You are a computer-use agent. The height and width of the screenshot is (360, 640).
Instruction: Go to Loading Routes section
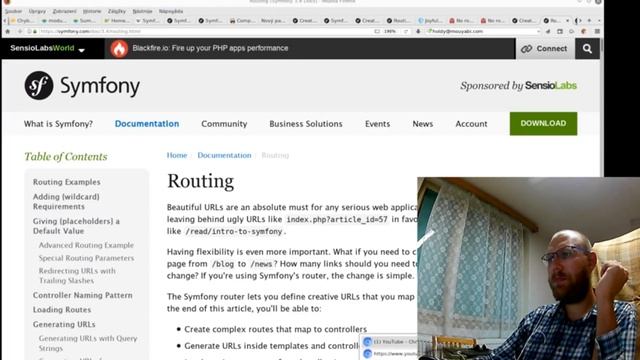62,310
